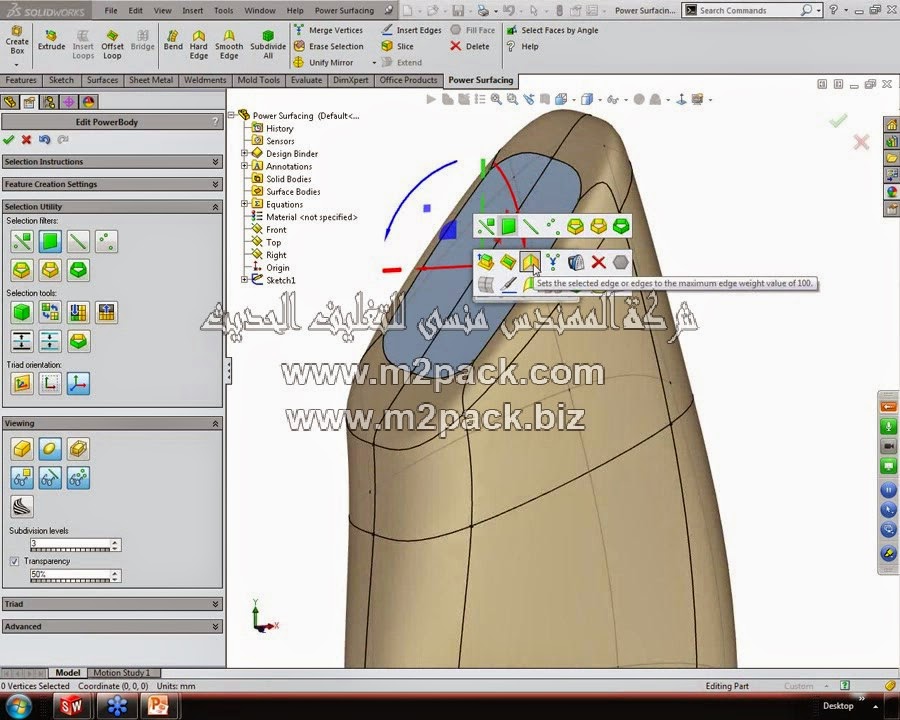Open PowerPoint from the taskbar
Screen dimensions: 900x720
(x=157, y=705)
